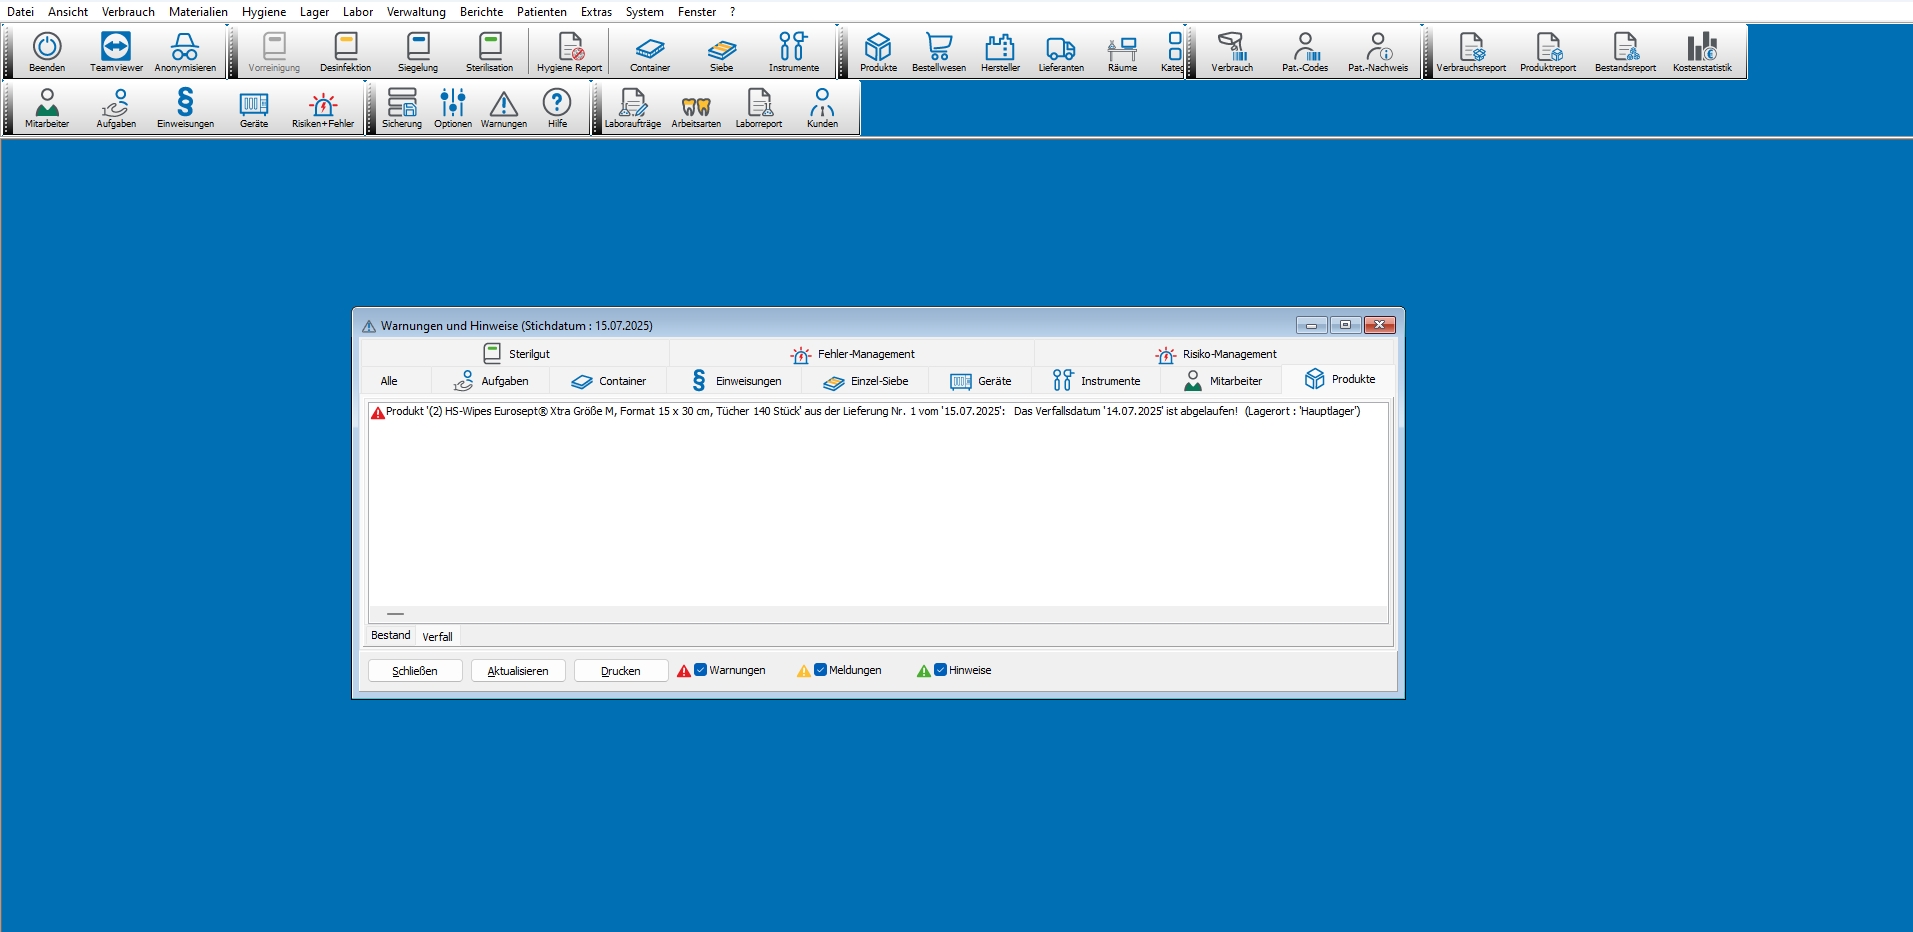This screenshot has height=932, width=1913.
Task: Open the Hygiene Report icon
Action: 569,52
